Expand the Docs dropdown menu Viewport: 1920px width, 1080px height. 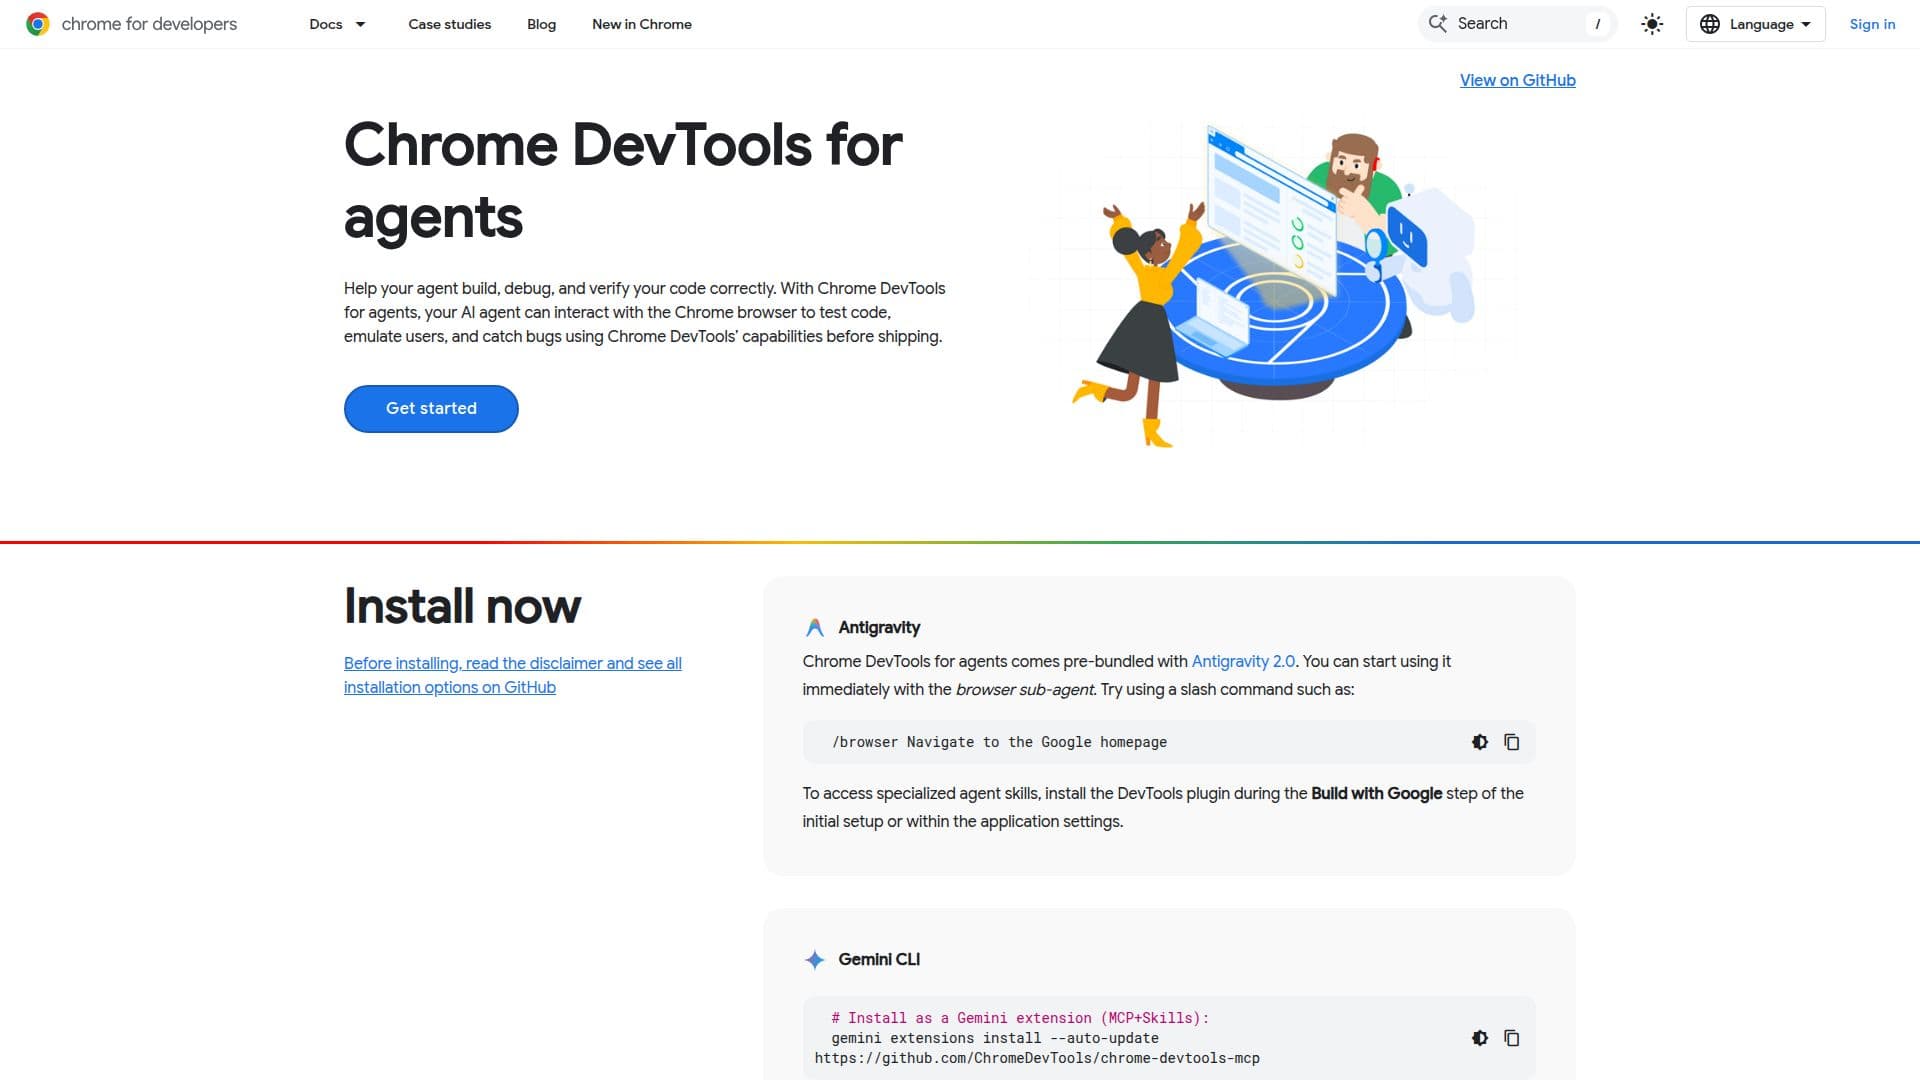point(338,24)
